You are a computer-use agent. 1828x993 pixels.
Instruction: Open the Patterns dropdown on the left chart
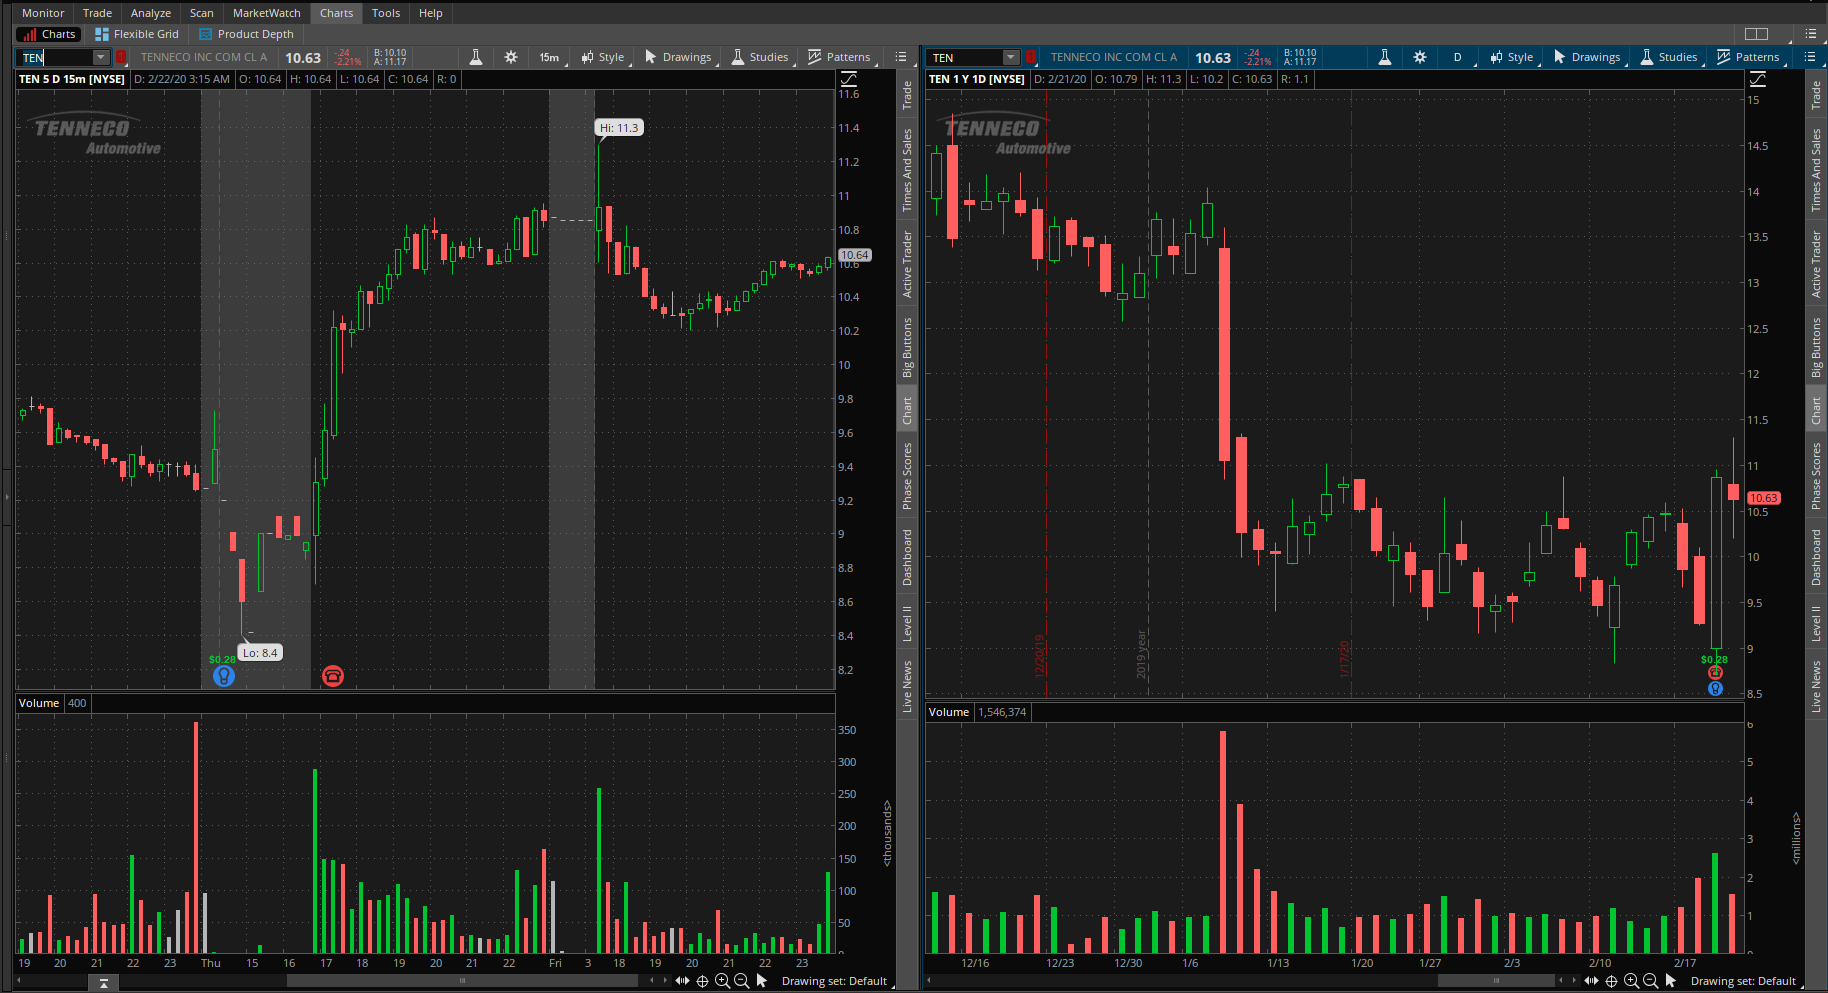pyautogui.click(x=840, y=57)
